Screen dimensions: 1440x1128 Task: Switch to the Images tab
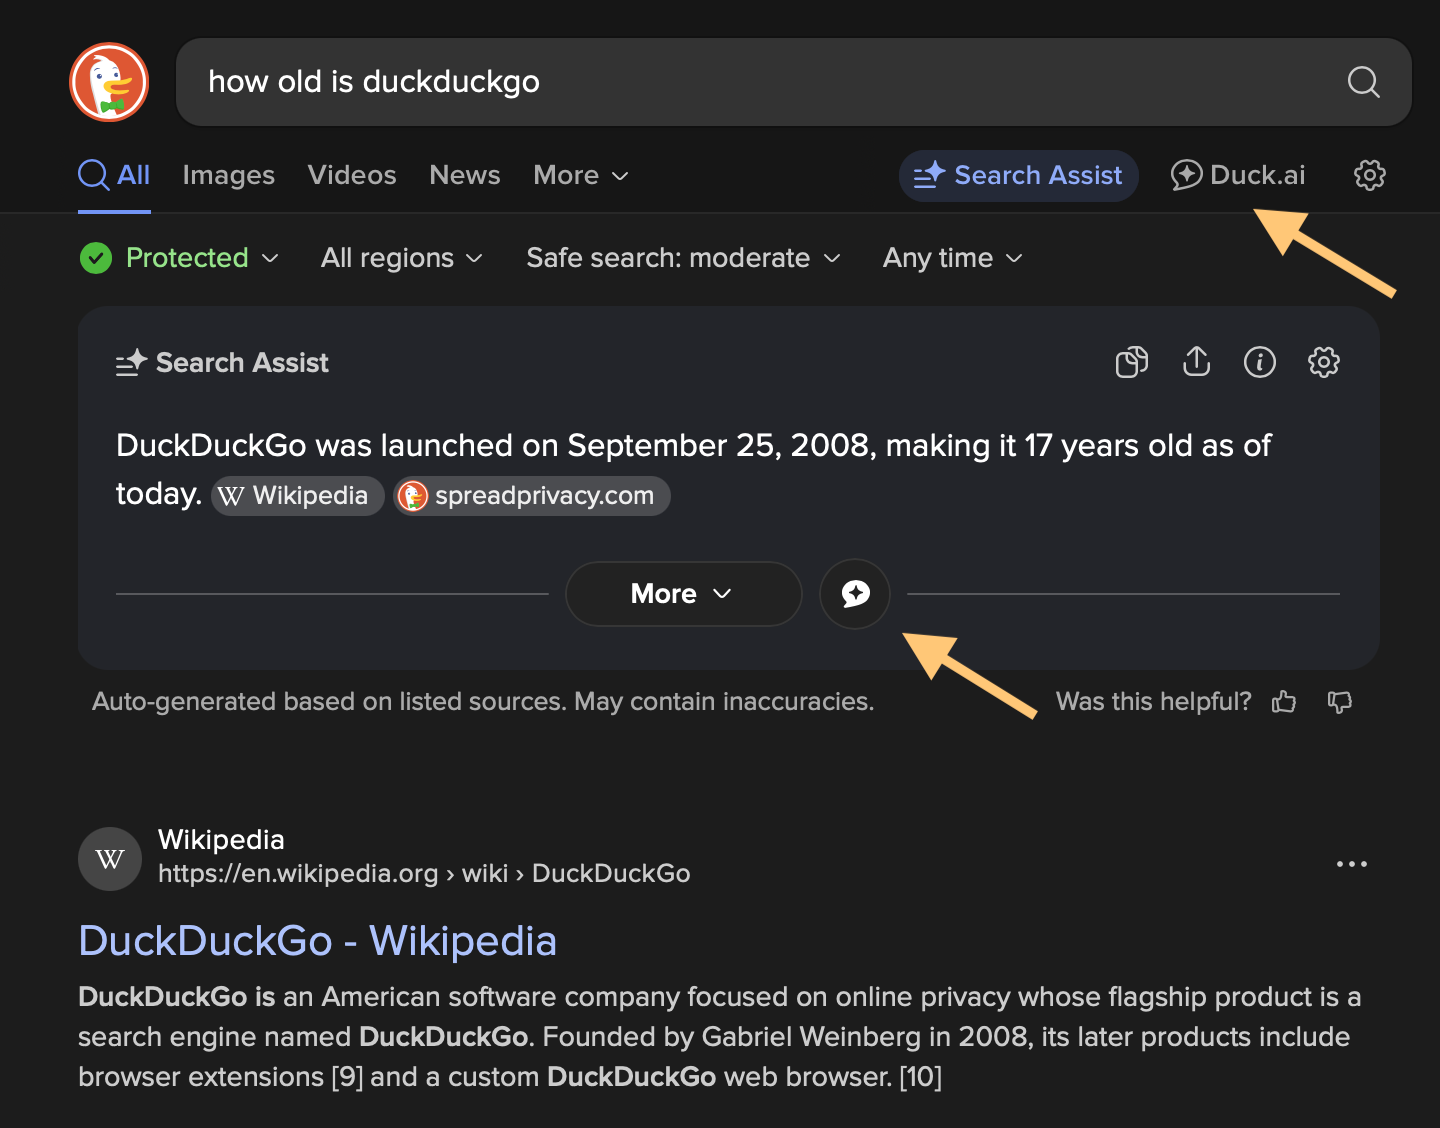(228, 175)
